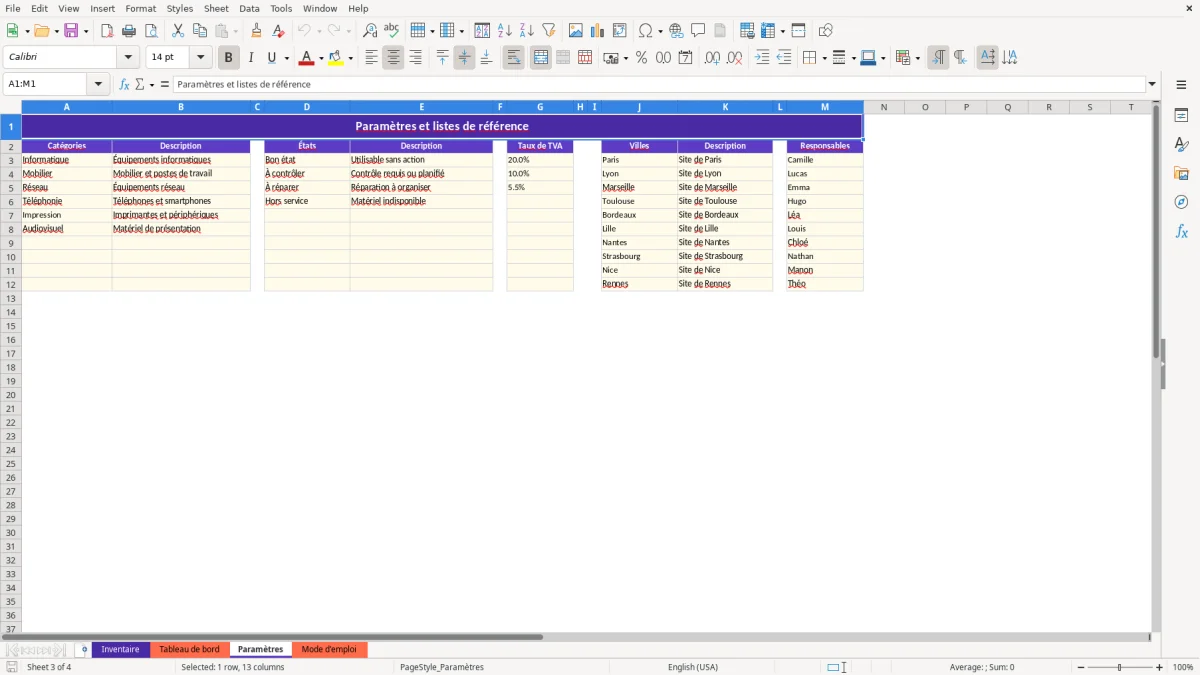Toggle Wrap Text
This screenshot has height=675, width=1200.
(513, 58)
